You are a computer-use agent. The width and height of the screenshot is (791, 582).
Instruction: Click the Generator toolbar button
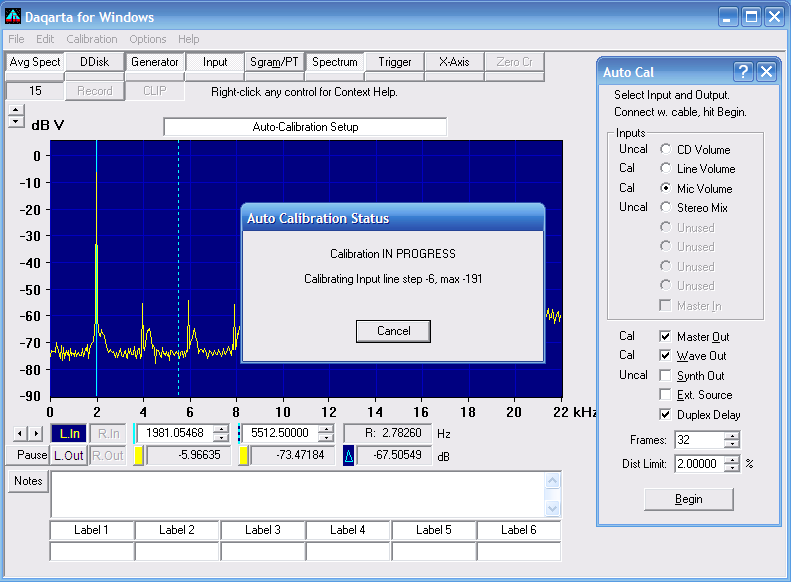click(x=154, y=62)
